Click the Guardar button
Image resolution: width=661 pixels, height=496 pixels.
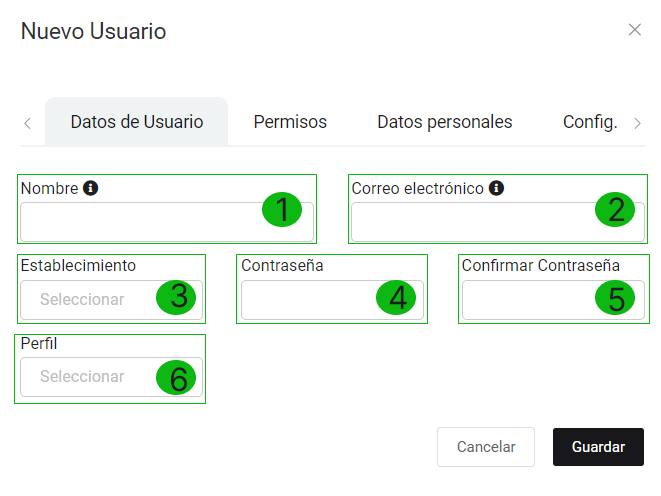tap(598, 447)
